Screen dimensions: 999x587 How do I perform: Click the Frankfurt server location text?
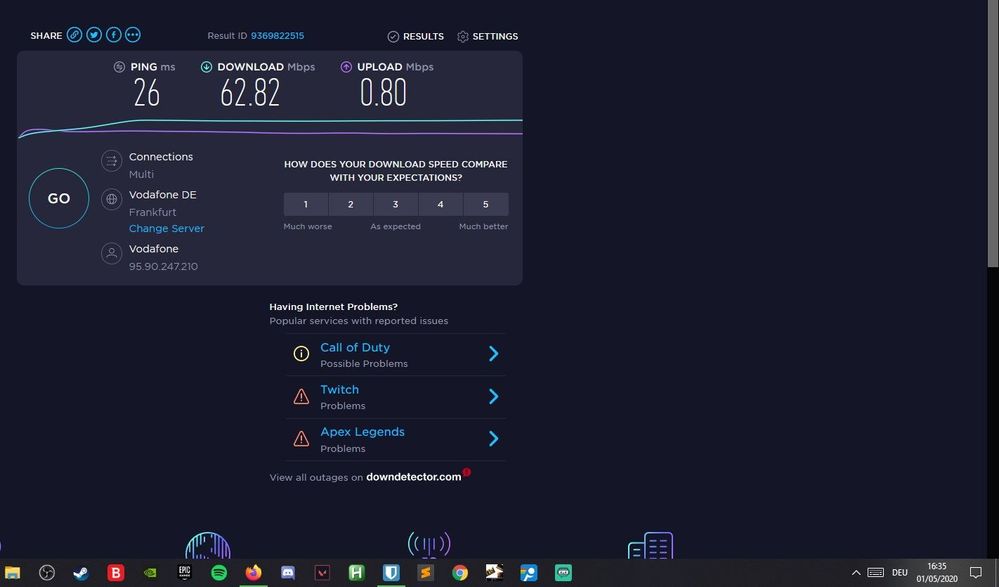[152, 212]
